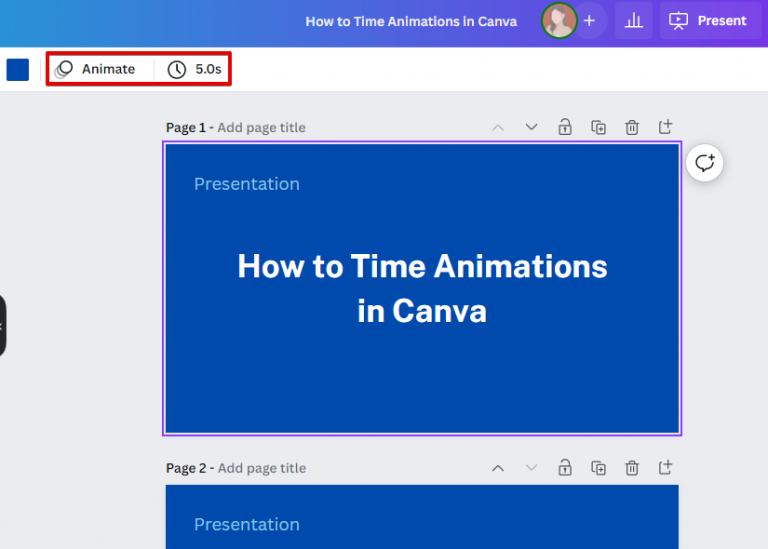Click Page 2 title field
768x549 pixels.
pyautogui.click(x=261, y=468)
